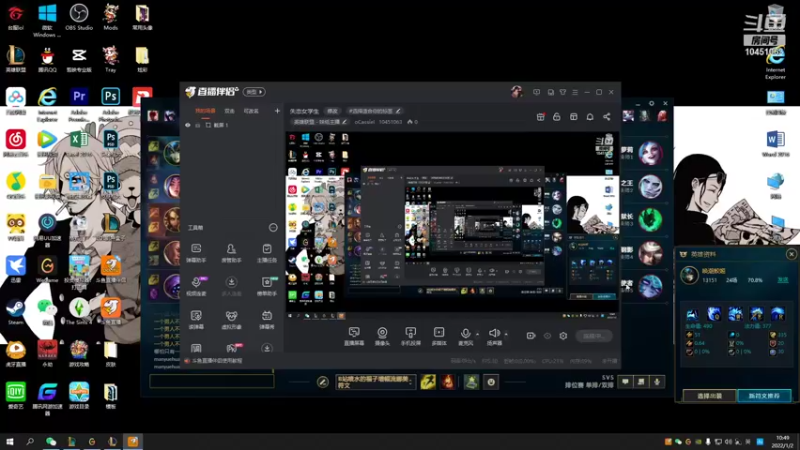
Task: Collapse the toolbox section with minus circle
Action: tap(273, 228)
